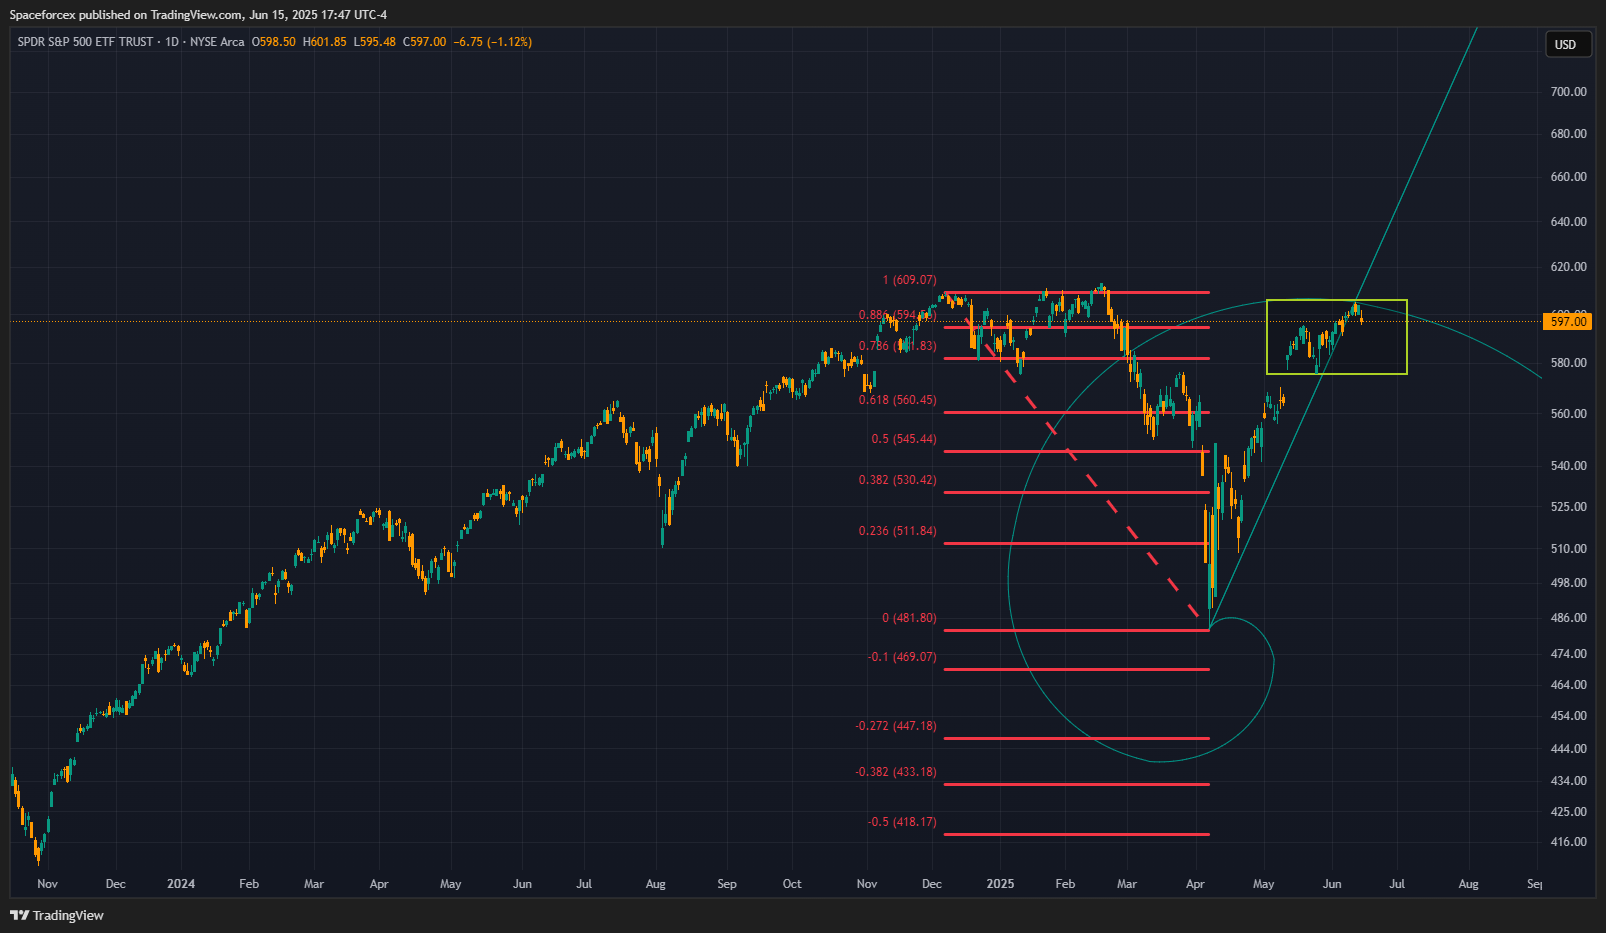Select the high value H601.85

coord(325,42)
